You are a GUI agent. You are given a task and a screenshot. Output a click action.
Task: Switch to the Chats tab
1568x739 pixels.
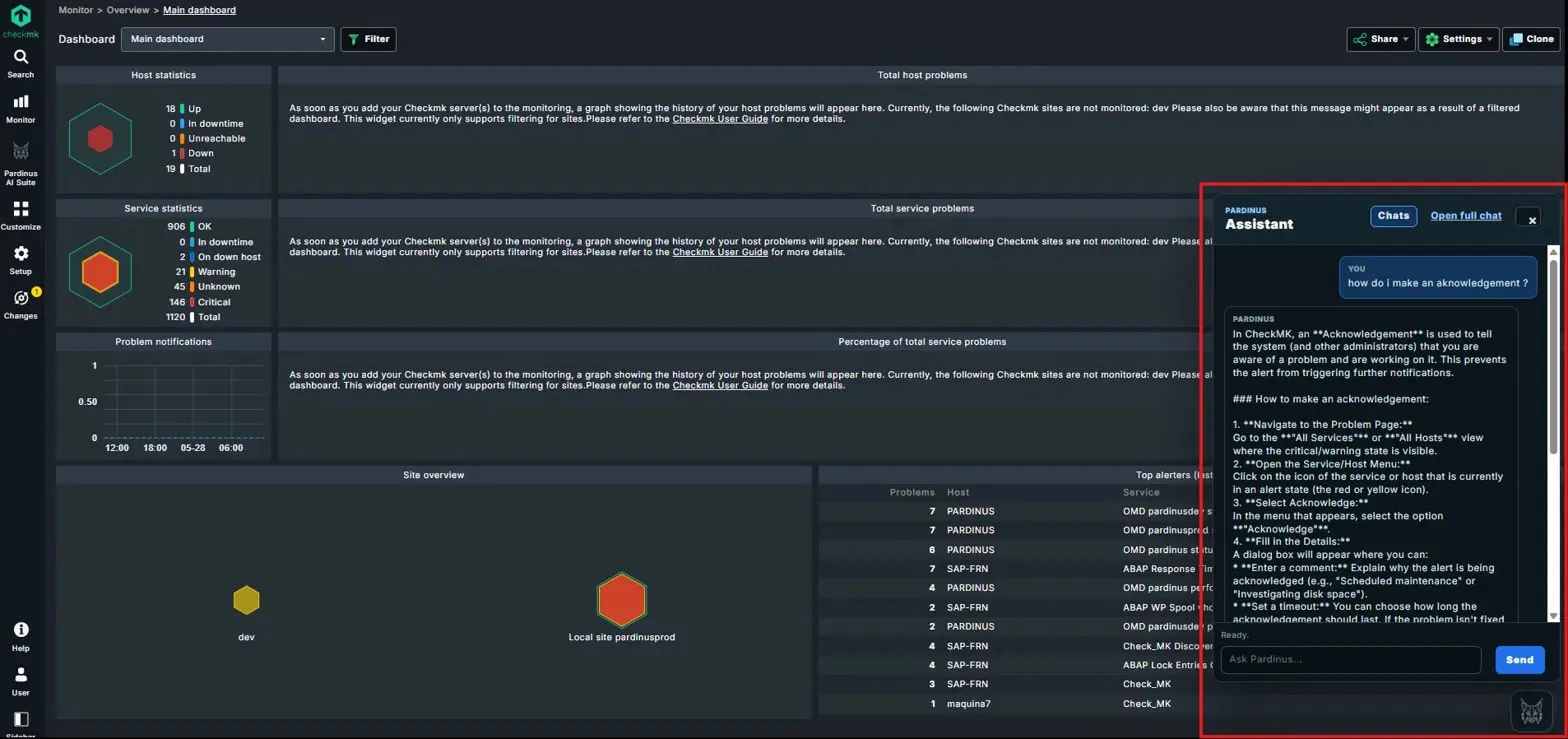coord(1393,216)
